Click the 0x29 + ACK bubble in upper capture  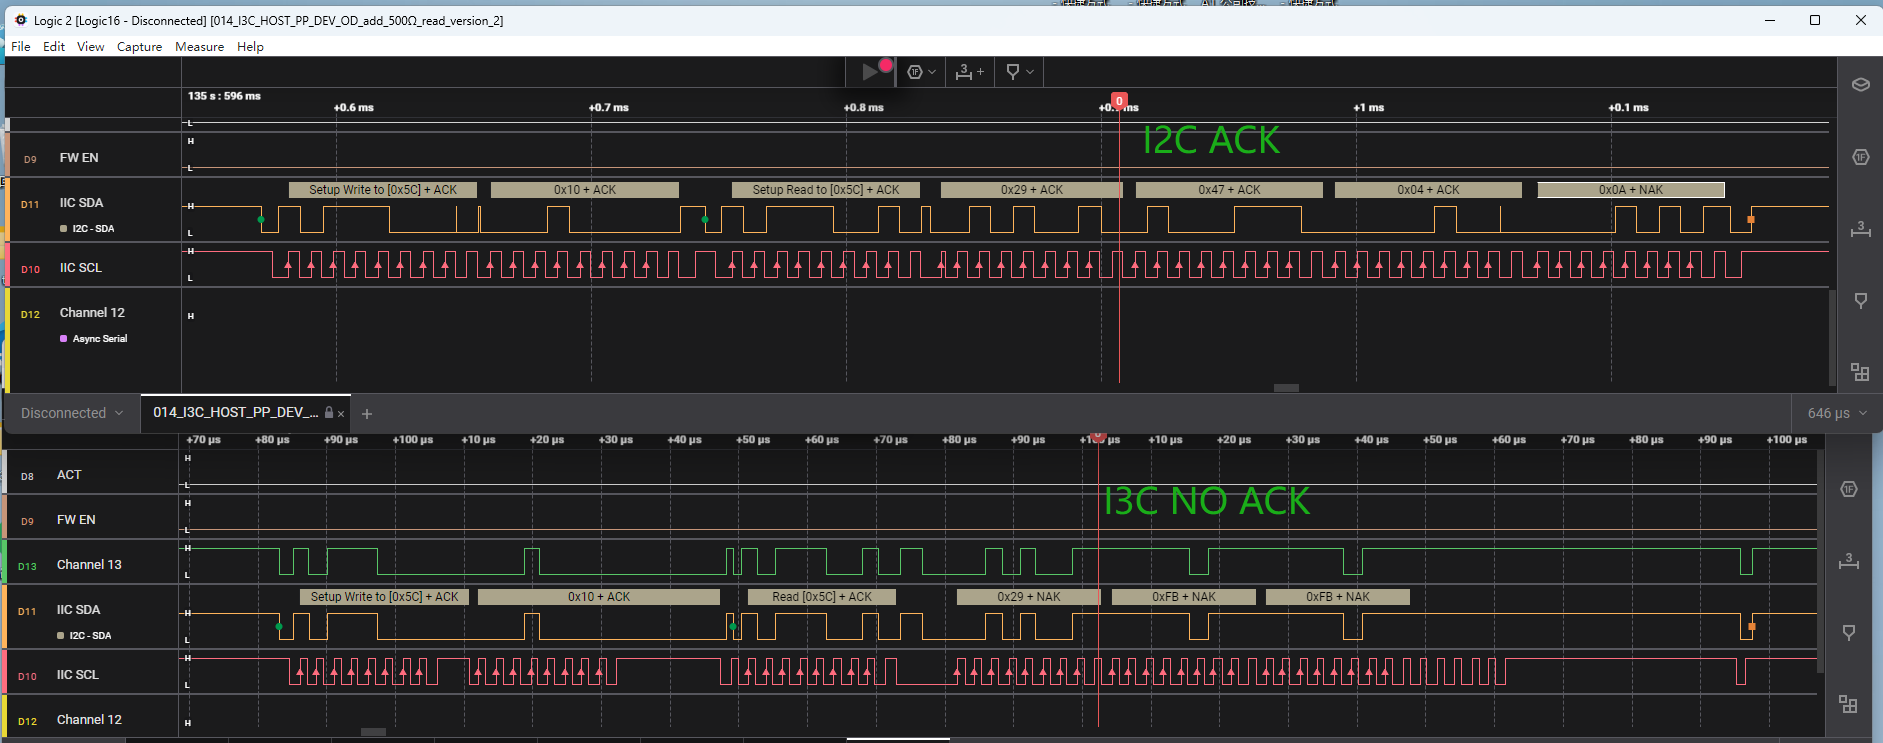[1031, 190]
